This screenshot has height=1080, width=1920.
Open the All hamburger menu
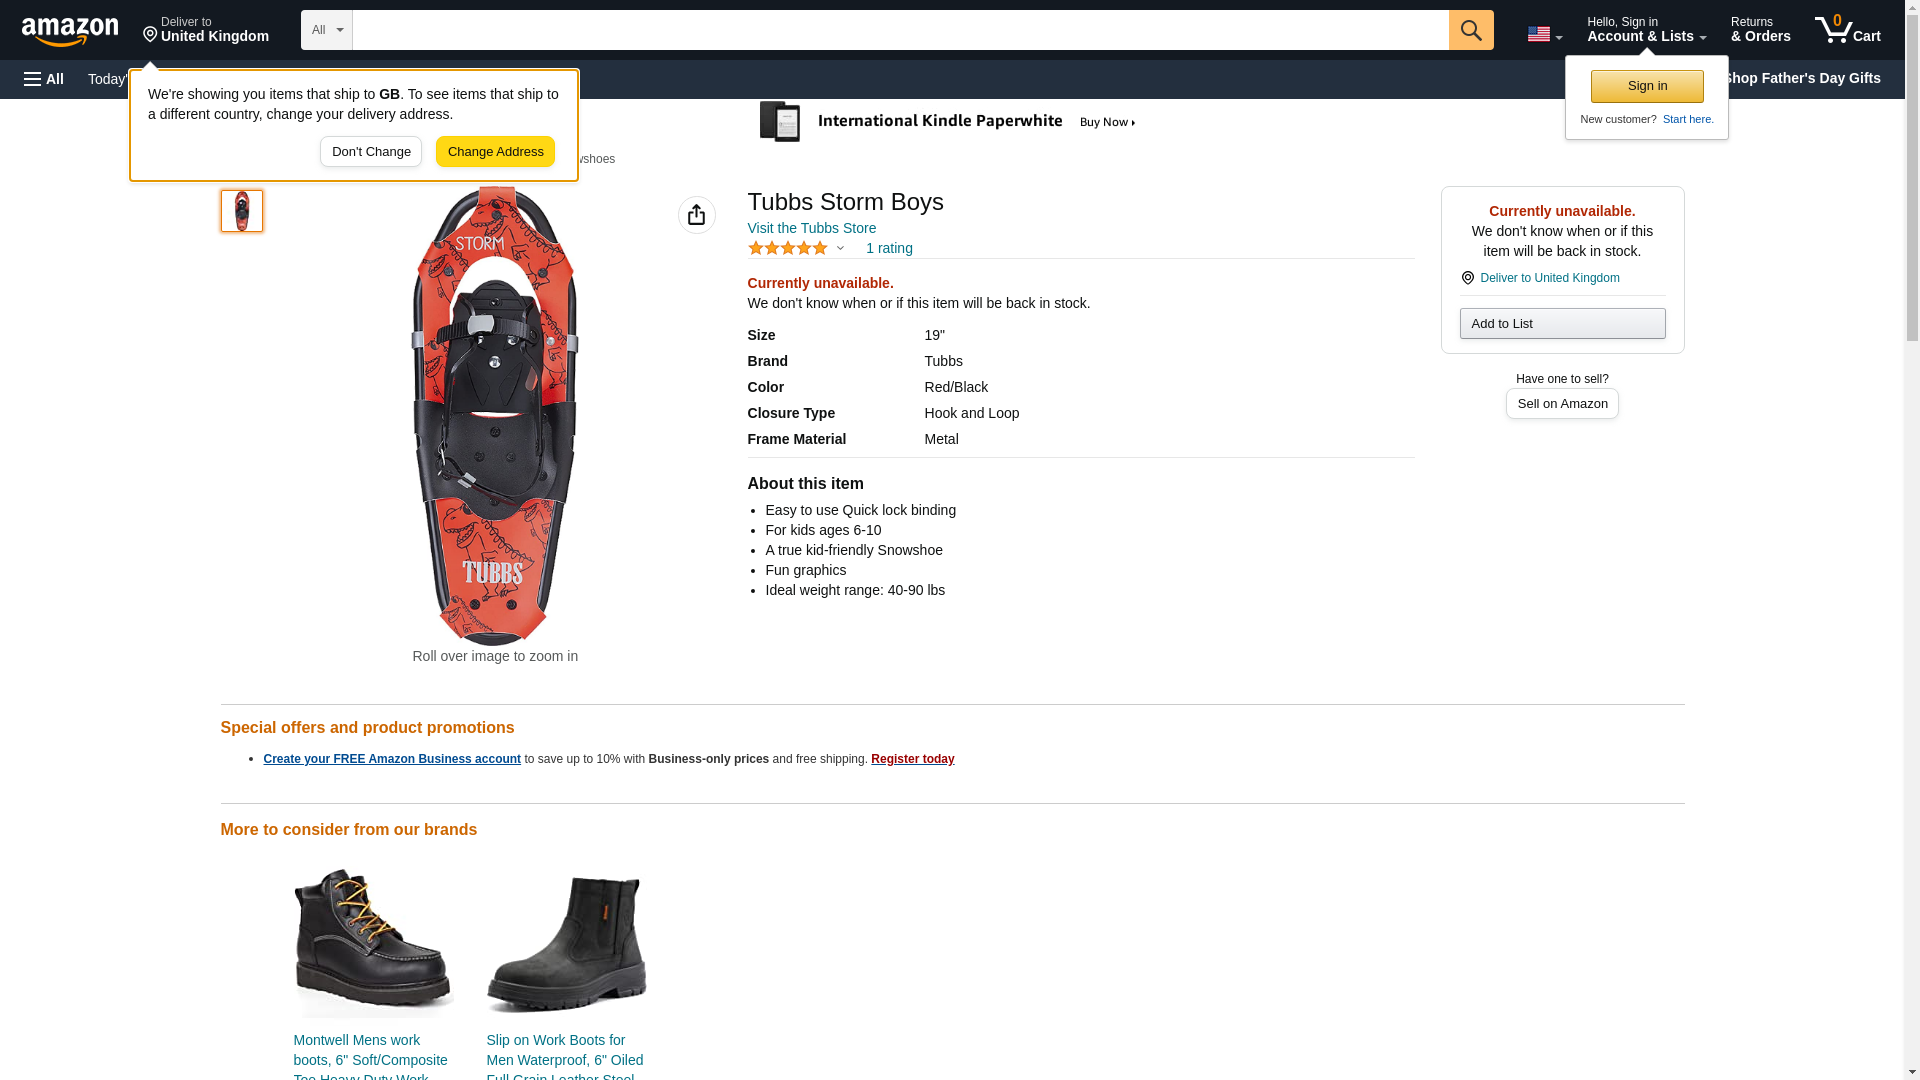click(x=44, y=79)
